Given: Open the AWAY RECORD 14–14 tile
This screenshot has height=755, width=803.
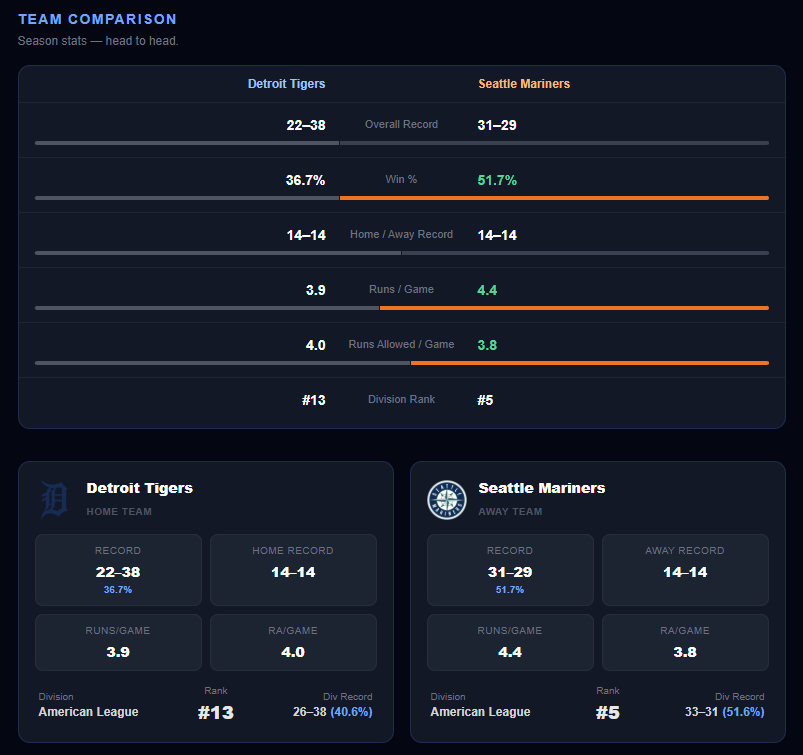Looking at the screenshot, I should click(685, 570).
